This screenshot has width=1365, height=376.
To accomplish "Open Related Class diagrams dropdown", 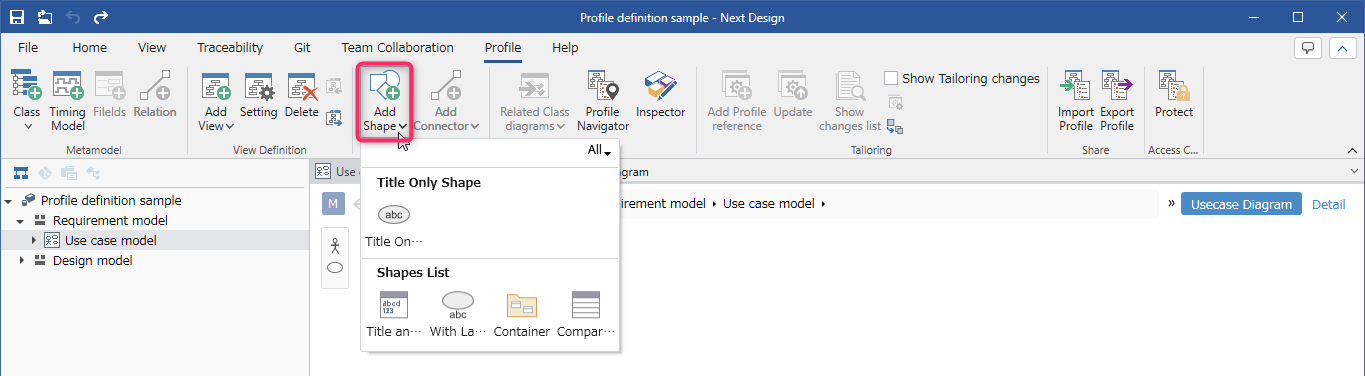I will tap(534, 100).
